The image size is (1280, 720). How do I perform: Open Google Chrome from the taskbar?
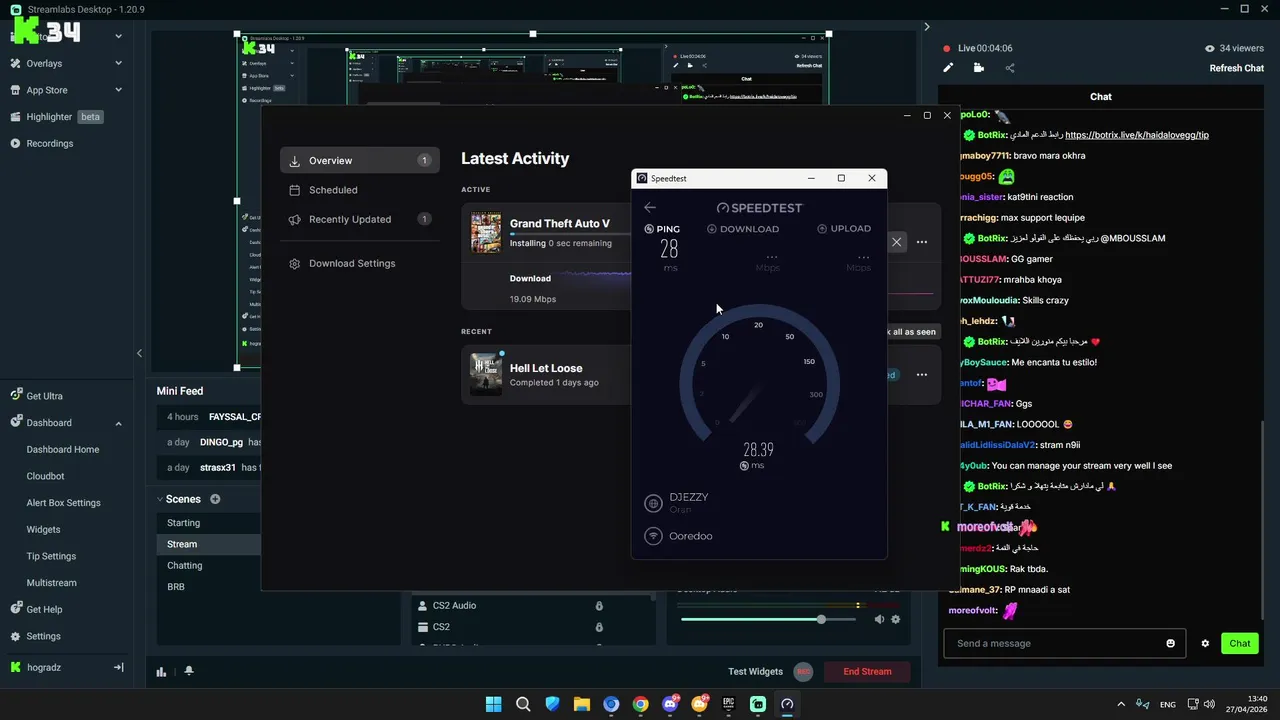pyautogui.click(x=640, y=704)
